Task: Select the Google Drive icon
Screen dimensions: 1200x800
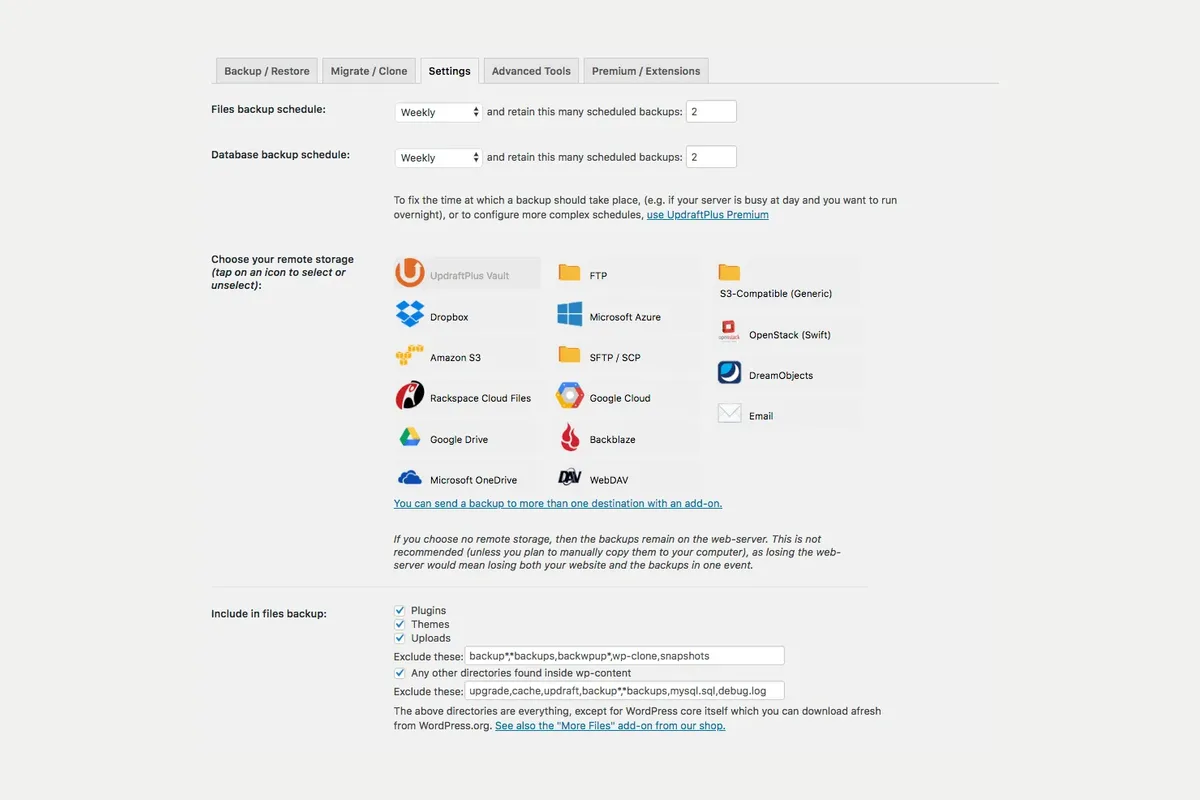Action: [410, 437]
